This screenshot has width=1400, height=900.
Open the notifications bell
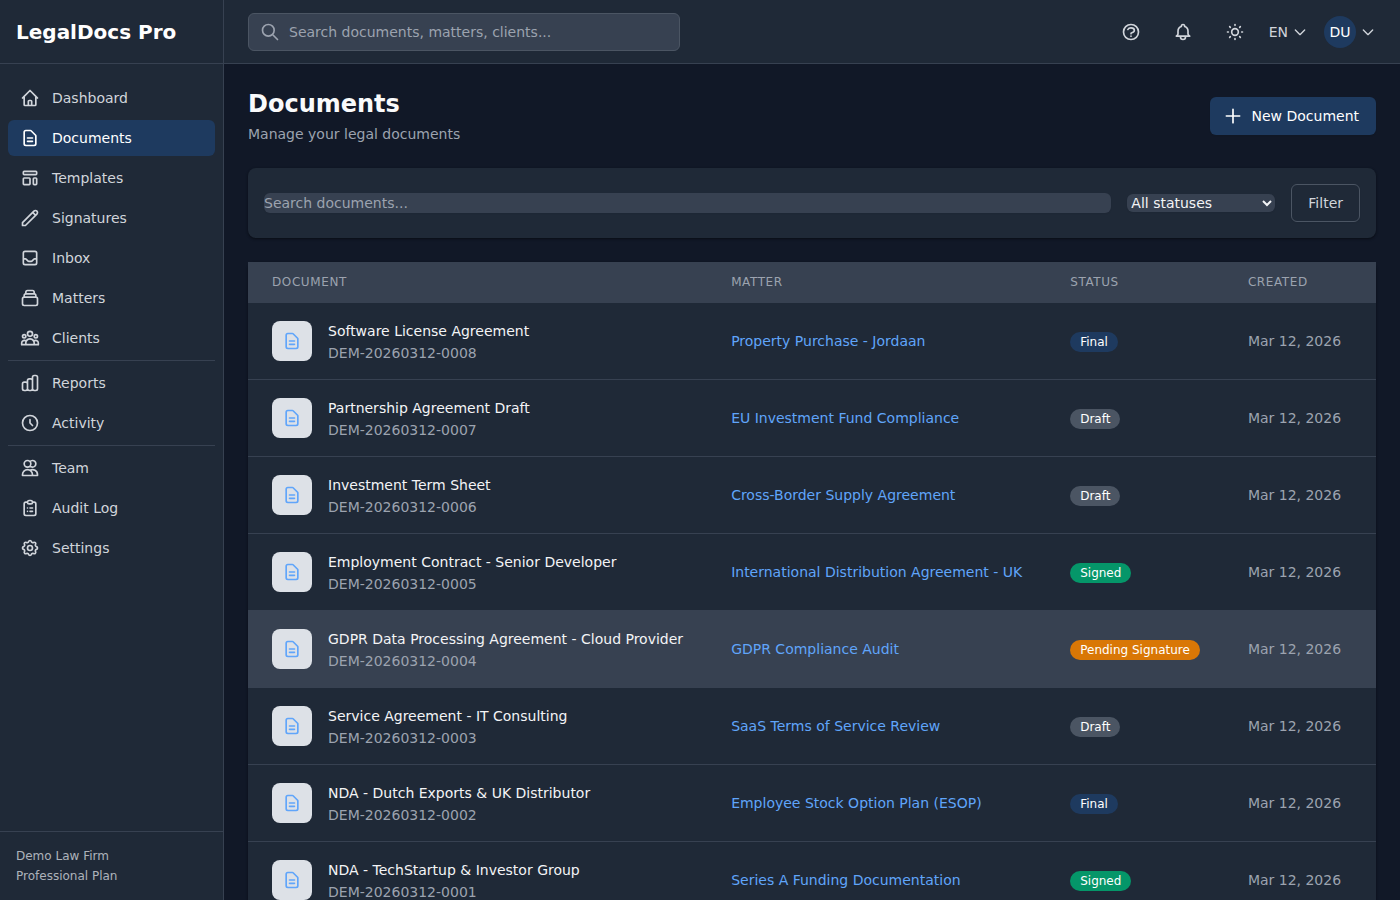click(x=1183, y=32)
